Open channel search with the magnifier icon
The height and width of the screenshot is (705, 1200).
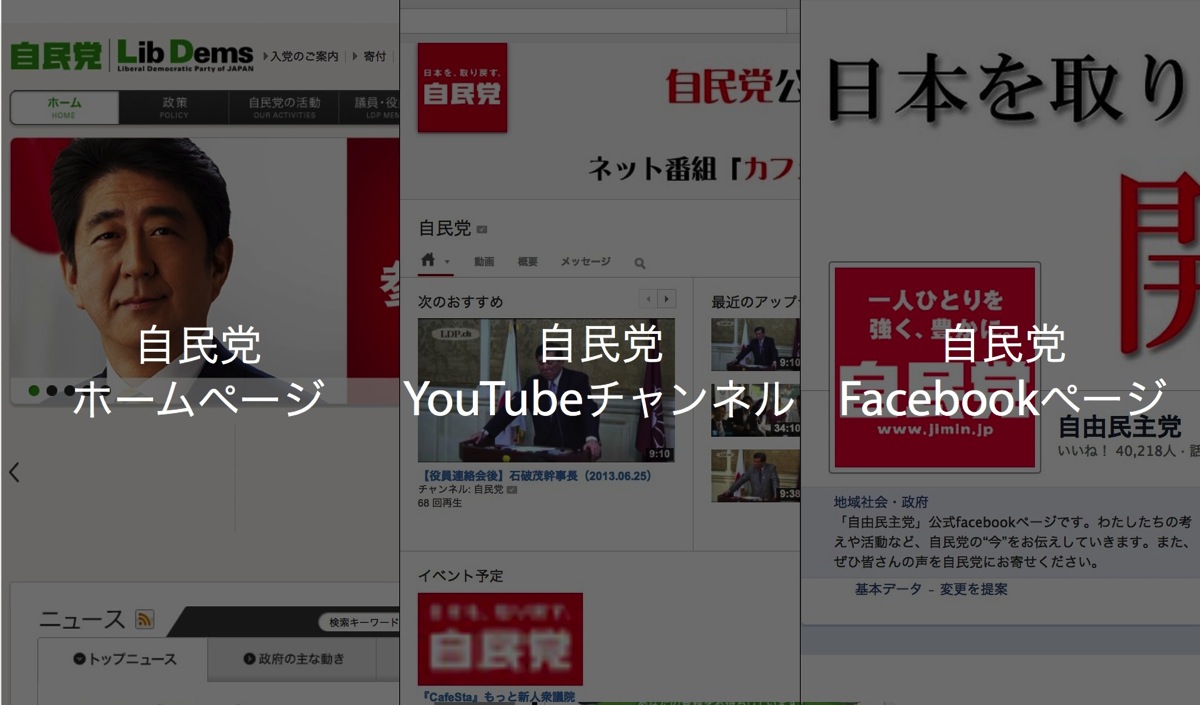[x=640, y=262]
